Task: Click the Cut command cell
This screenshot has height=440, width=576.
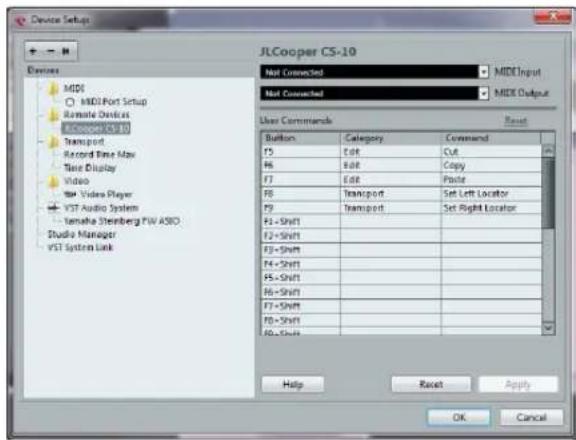Action: [x=491, y=152]
